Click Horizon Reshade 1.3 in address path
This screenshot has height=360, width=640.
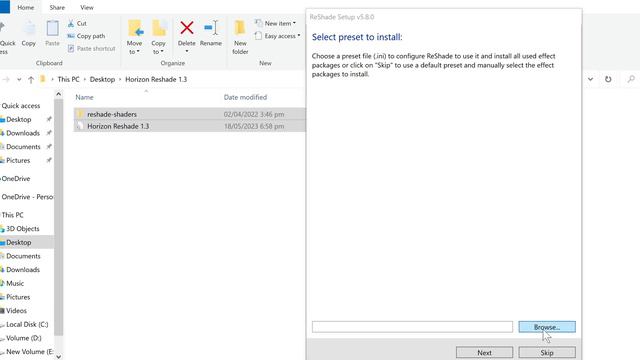click(156, 79)
